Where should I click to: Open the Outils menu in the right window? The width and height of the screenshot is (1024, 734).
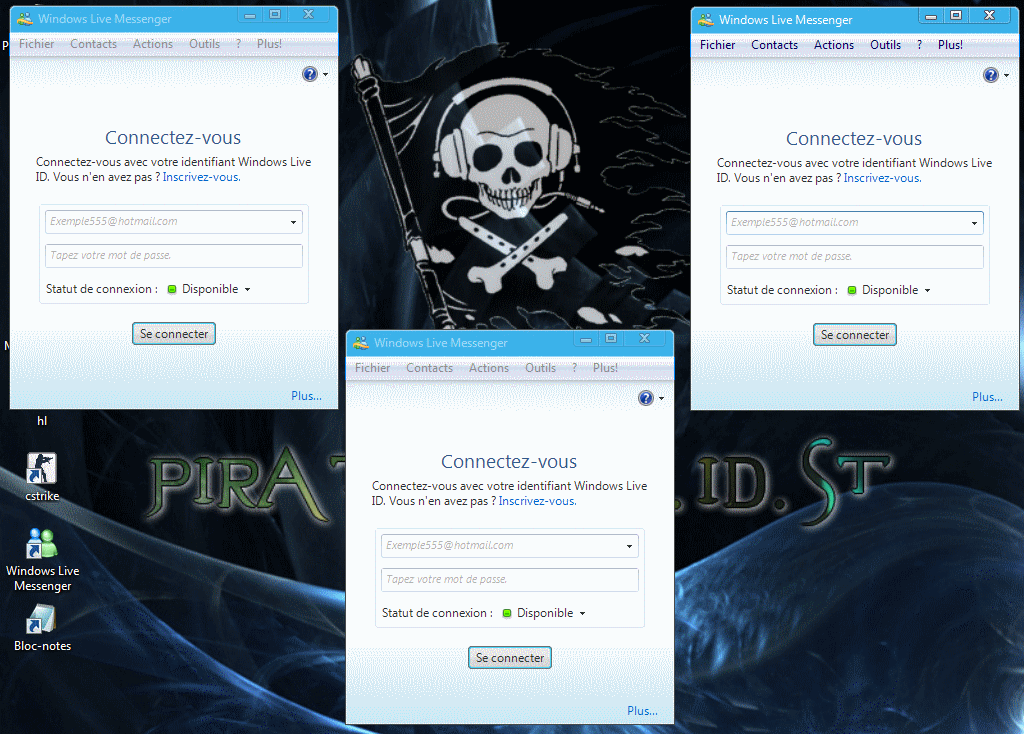click(886, 45)
